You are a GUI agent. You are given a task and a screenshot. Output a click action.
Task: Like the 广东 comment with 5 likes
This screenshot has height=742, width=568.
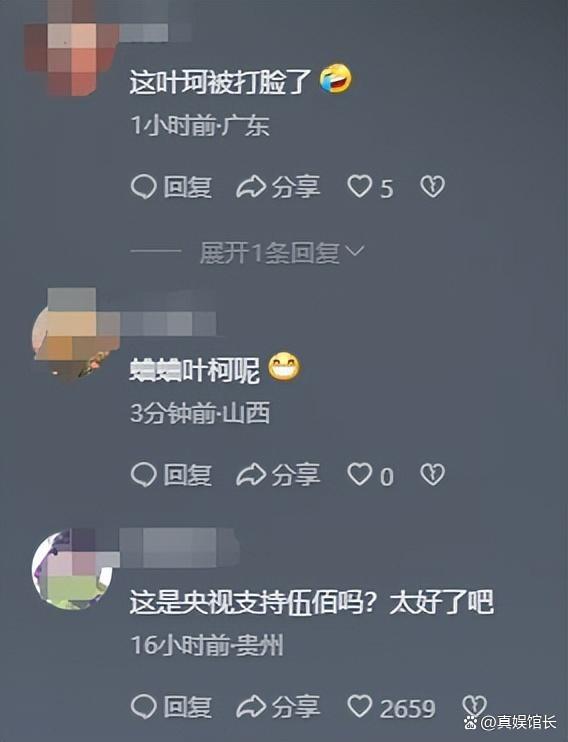pyautogui.click(x=360, y=187)
